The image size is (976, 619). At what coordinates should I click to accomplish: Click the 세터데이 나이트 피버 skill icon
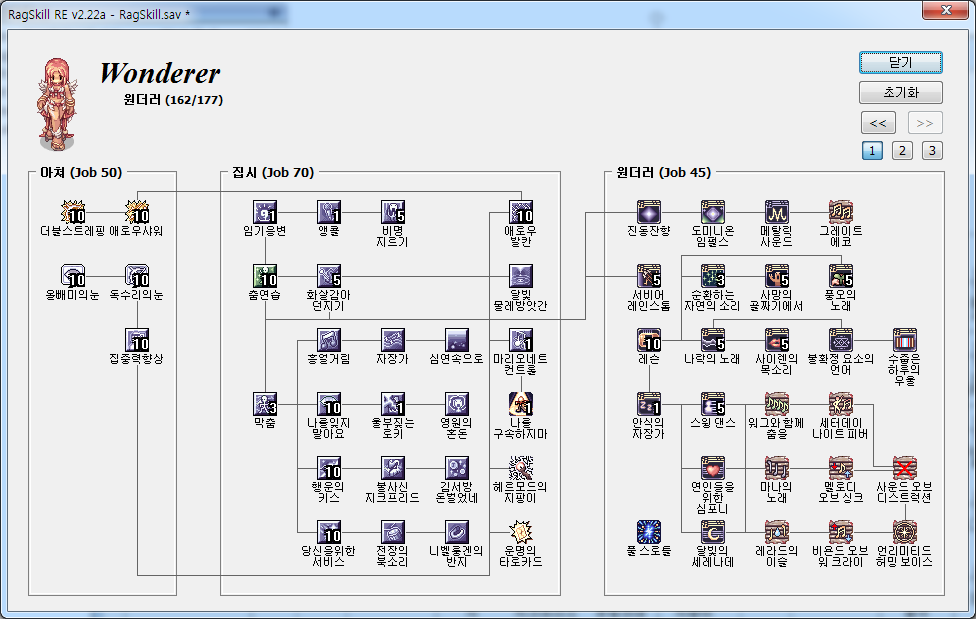click(x=841, y=404)
